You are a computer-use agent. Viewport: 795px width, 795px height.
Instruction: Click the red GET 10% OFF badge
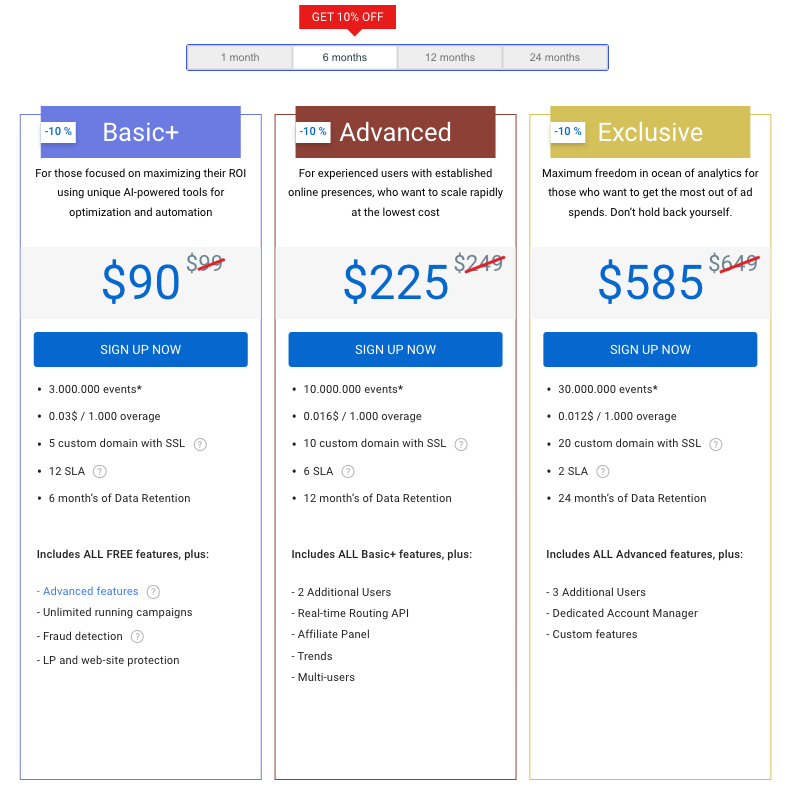pos(347,17)
